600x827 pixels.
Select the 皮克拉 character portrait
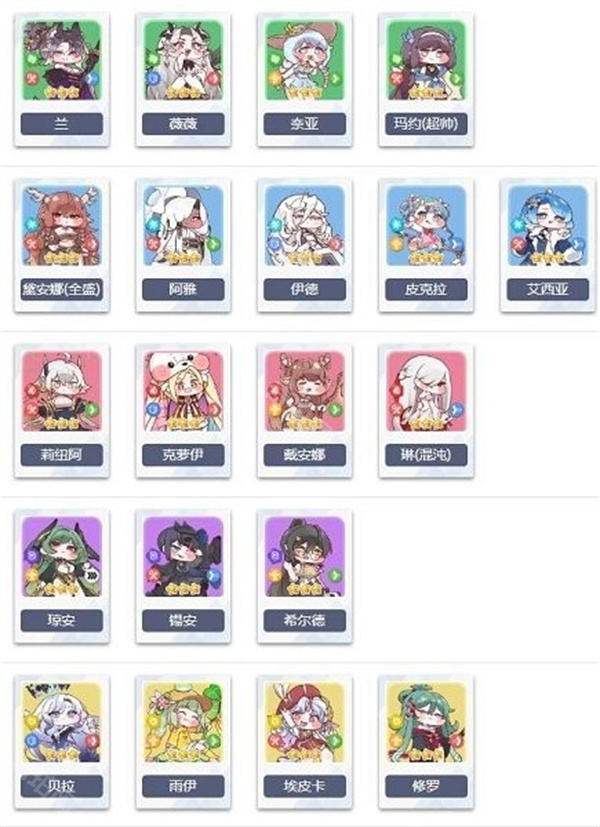426,226
